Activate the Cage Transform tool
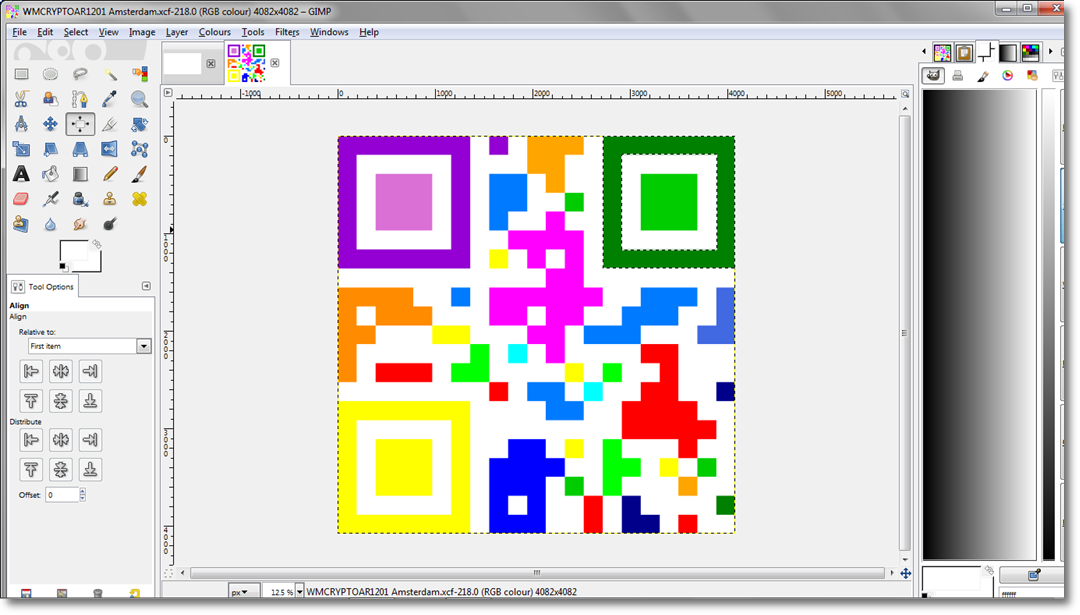The height and width of the screenshot is (615, 1080). [x=139, y=149]
